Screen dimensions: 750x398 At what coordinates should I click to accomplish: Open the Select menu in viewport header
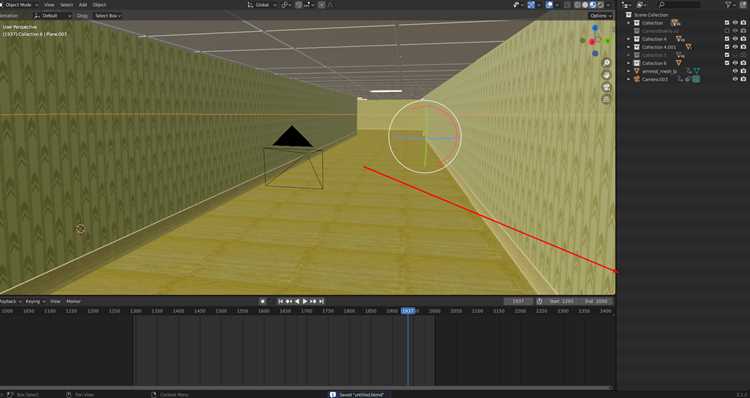pos(66,5)
